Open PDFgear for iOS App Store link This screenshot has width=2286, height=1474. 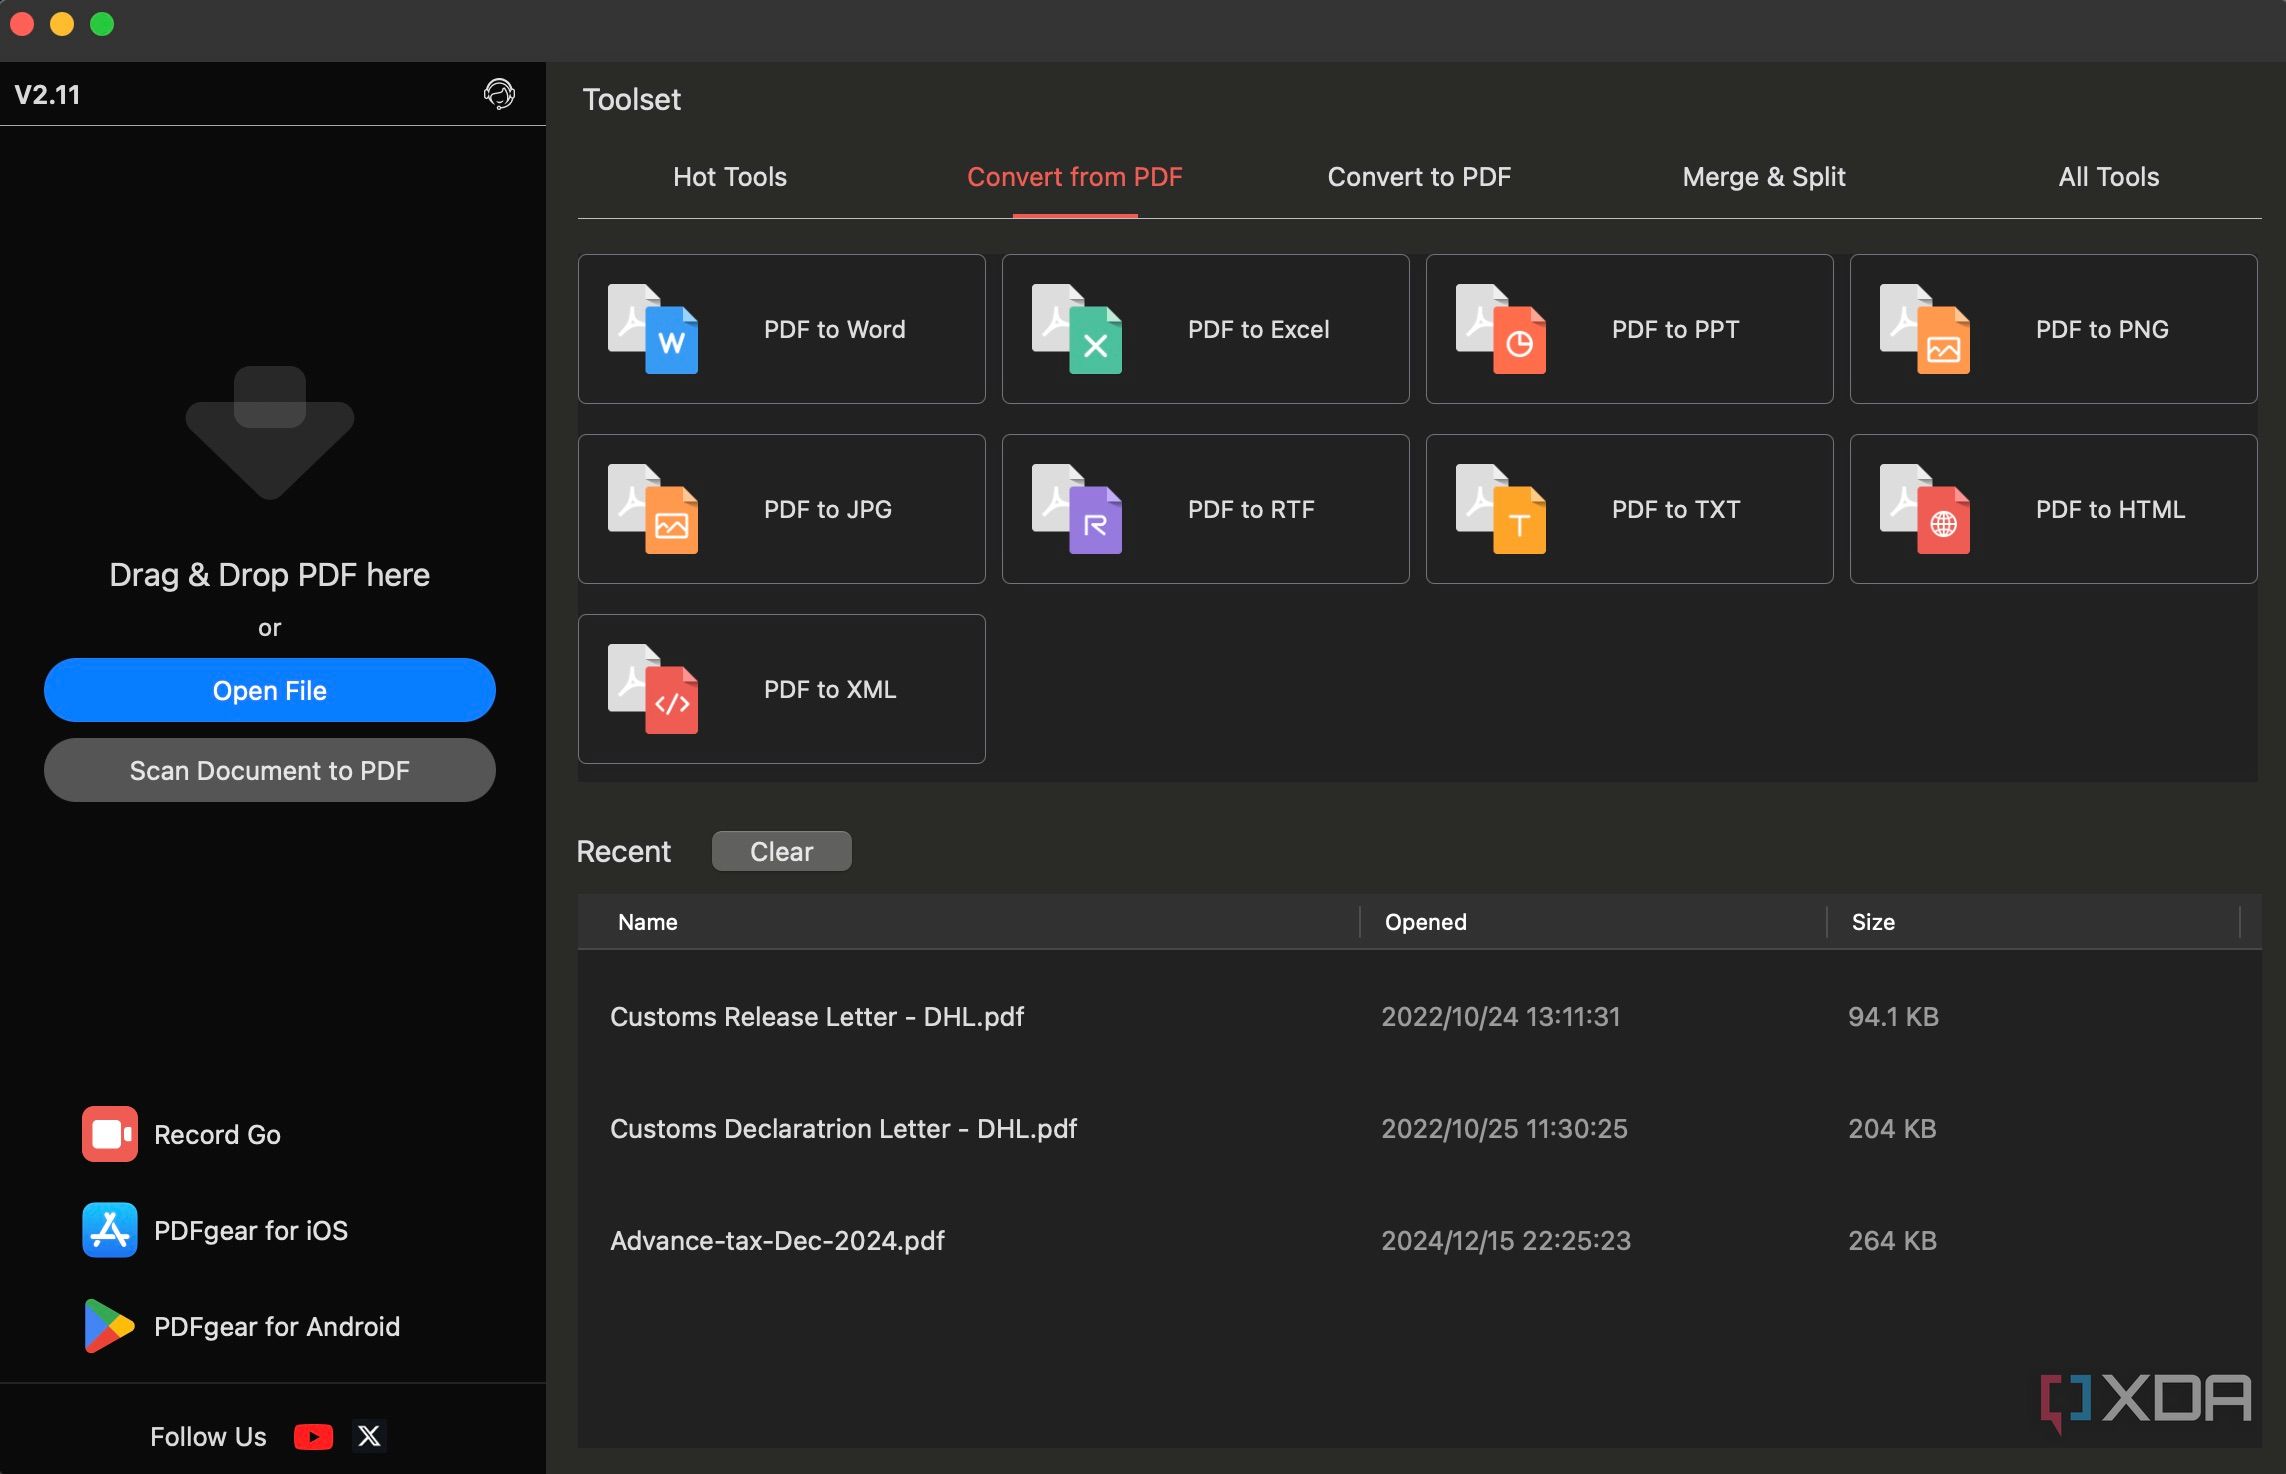250,1230
